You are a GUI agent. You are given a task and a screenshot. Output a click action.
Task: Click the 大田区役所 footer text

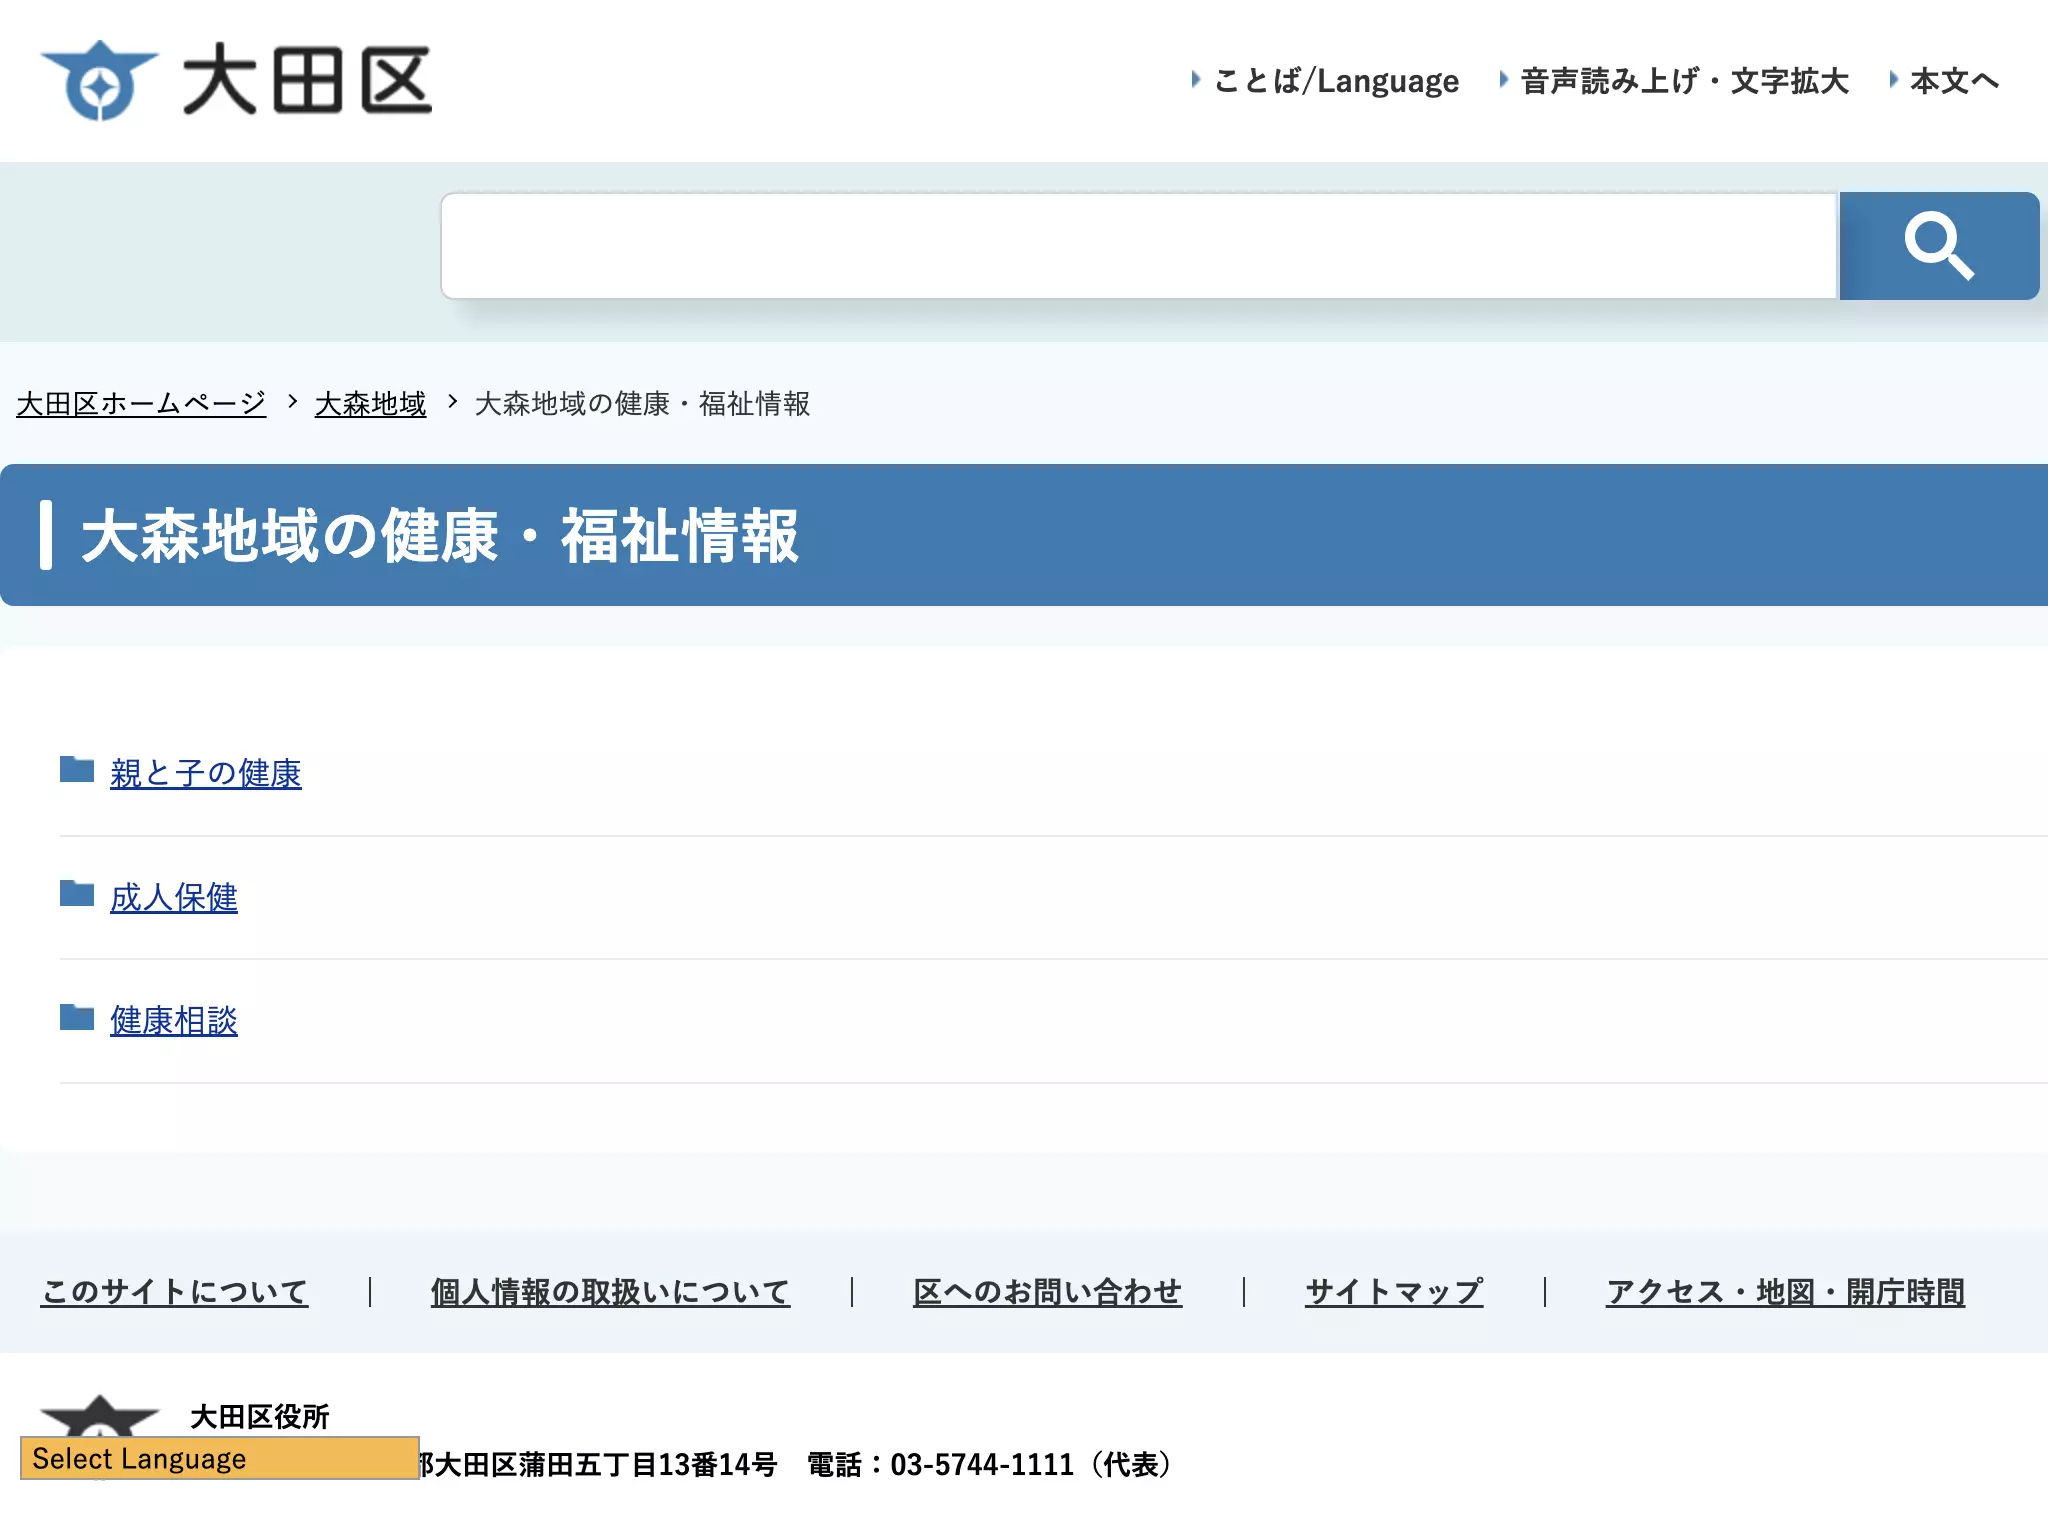(259, 1416)
